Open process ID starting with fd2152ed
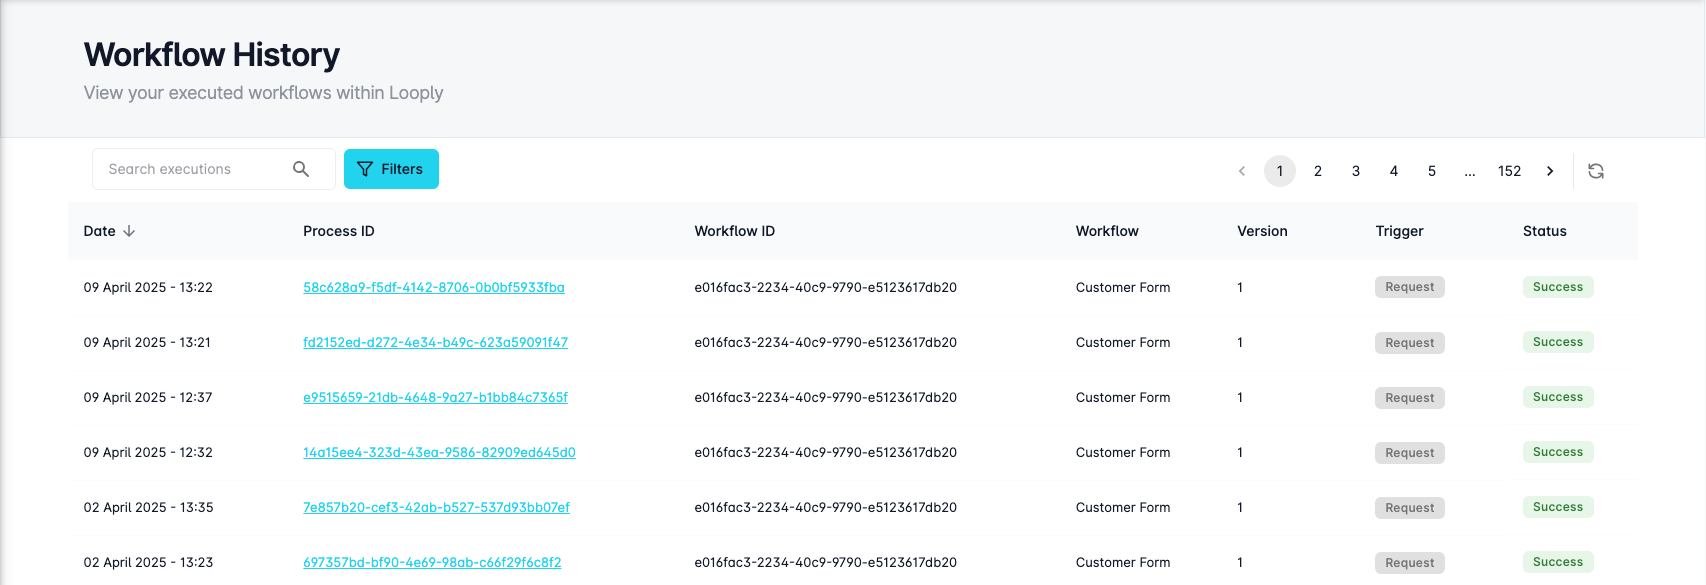Screen dimensions: 1706x585 point(435,343)
